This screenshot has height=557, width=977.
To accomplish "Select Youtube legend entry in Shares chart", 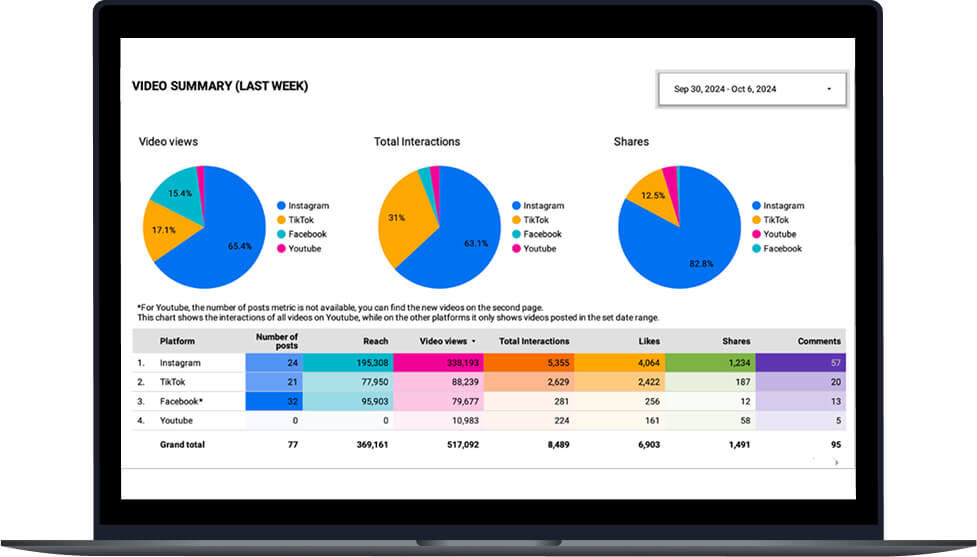I will click(x=780, y=234).
